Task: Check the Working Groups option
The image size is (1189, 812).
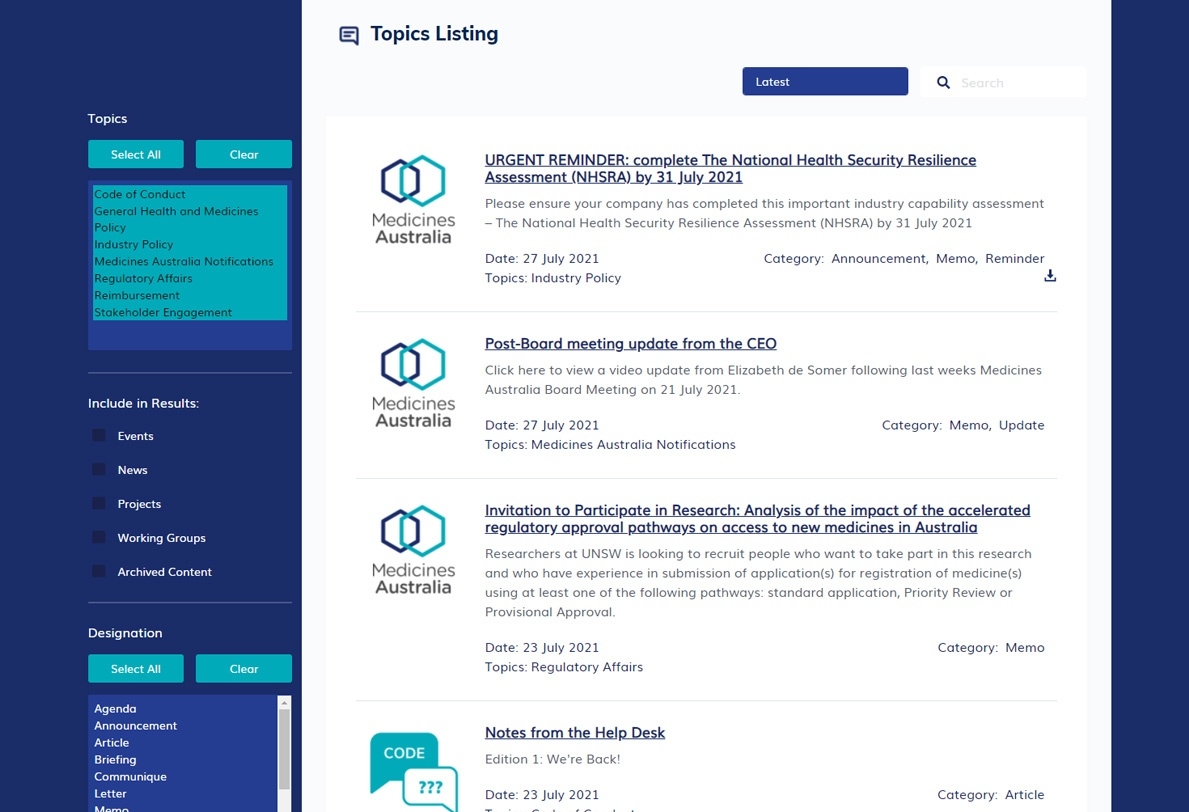Action: pos(99,538)
